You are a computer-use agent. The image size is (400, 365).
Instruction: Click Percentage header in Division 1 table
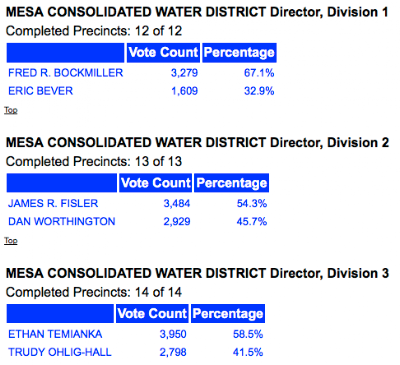coord(239,53)
